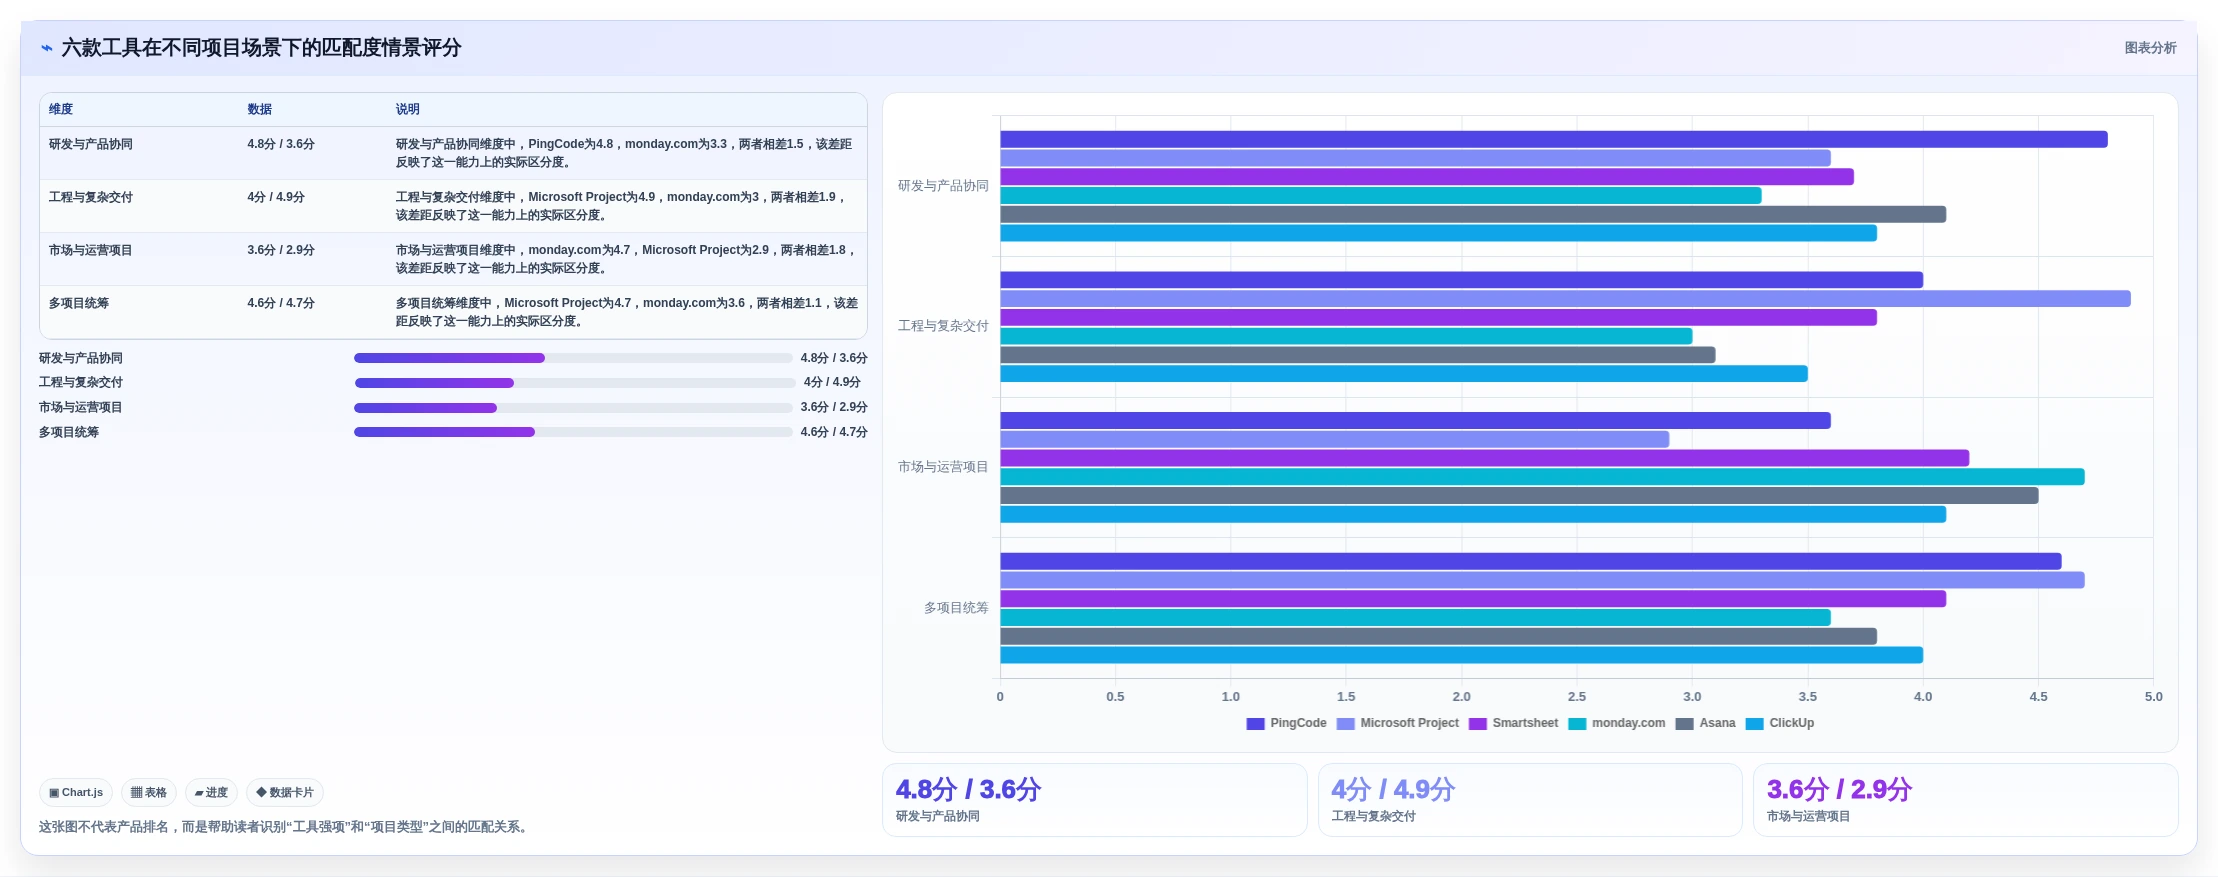Toggle Smartsheet series in chart legend
Image resolution: width=2218 pixels, height=877 pixels.
1513,723
